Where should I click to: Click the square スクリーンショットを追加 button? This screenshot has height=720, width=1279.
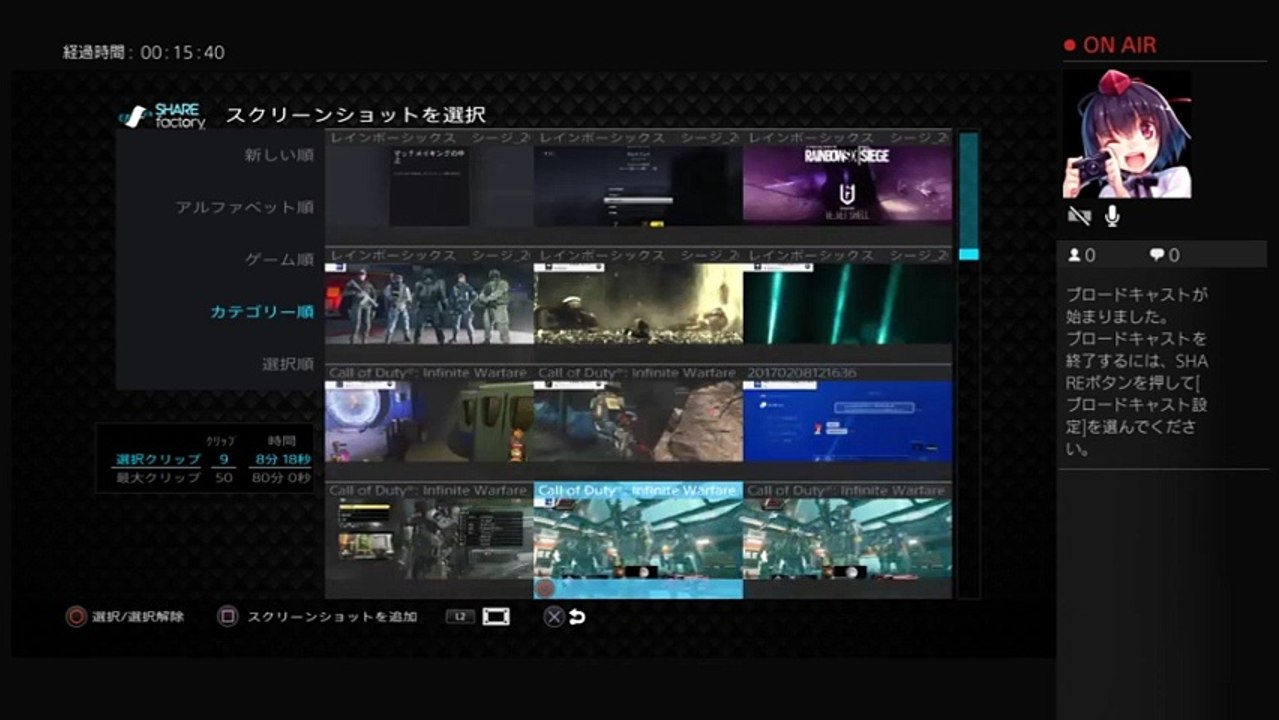pos(228,617)
